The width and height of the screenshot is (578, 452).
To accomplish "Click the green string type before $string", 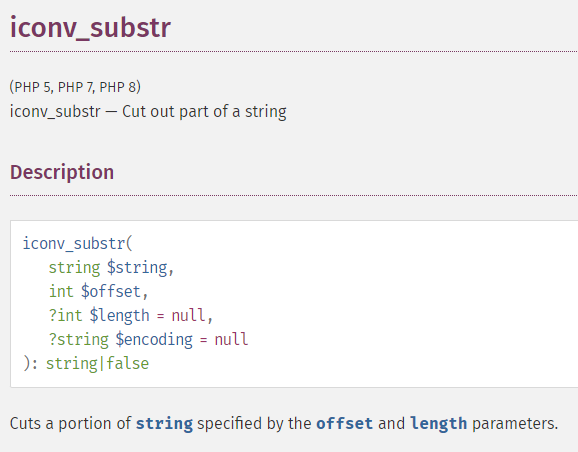I will click(74, 268).
